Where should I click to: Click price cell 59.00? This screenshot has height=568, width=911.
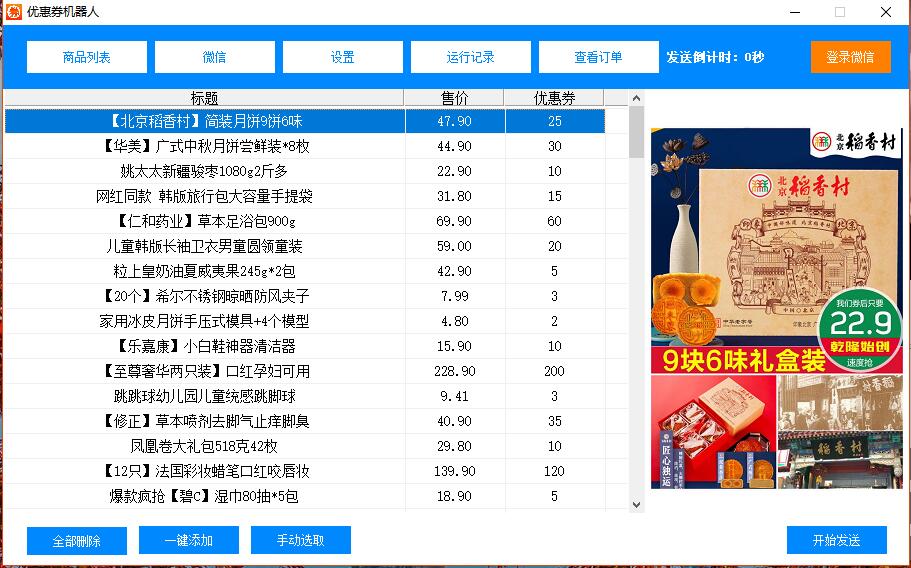455,246
